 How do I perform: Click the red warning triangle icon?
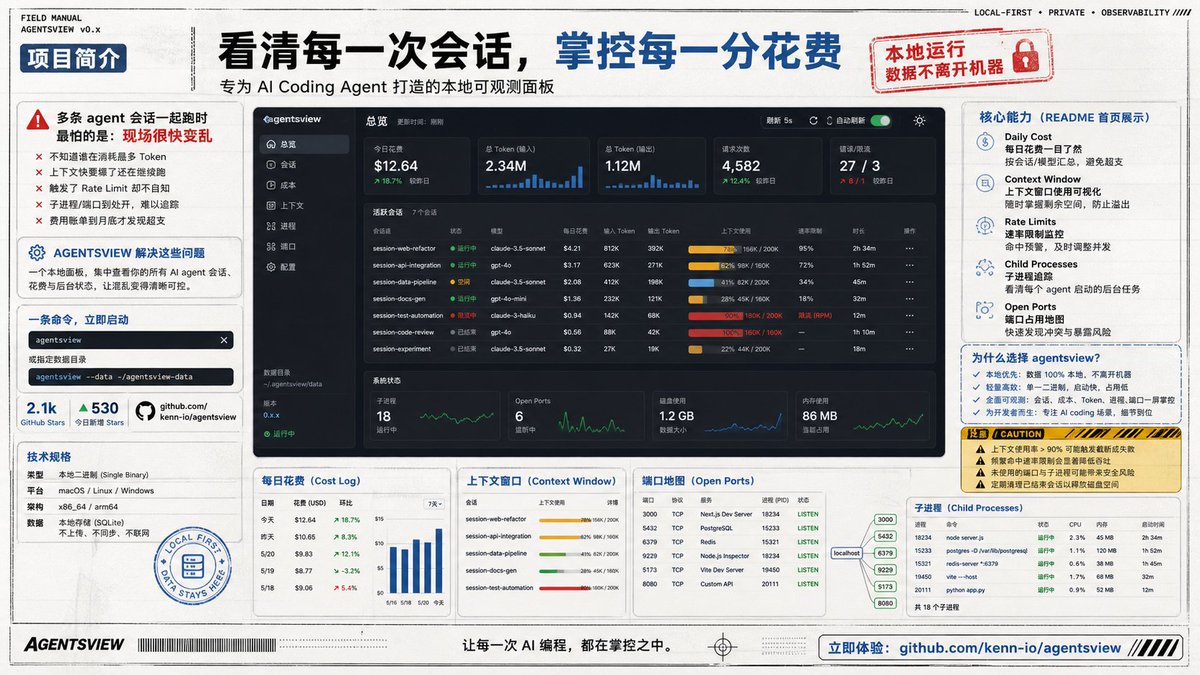pyautogui.click(x=38, y=120)
